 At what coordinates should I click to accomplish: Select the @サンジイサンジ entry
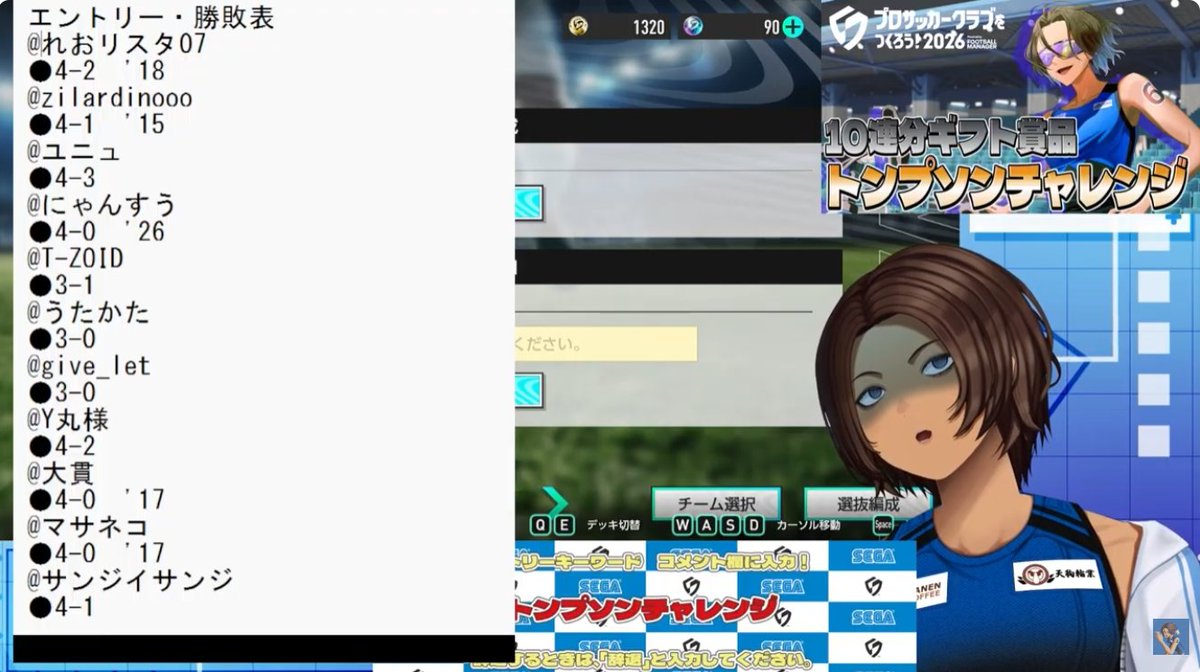(x=130, y=580)
